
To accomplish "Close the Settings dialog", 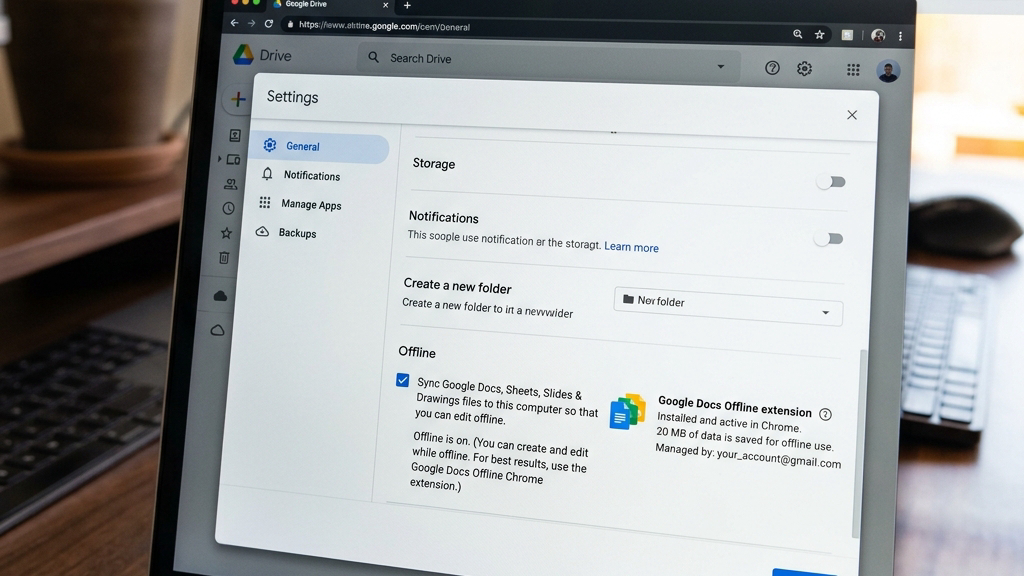I will tap(852, 115).
